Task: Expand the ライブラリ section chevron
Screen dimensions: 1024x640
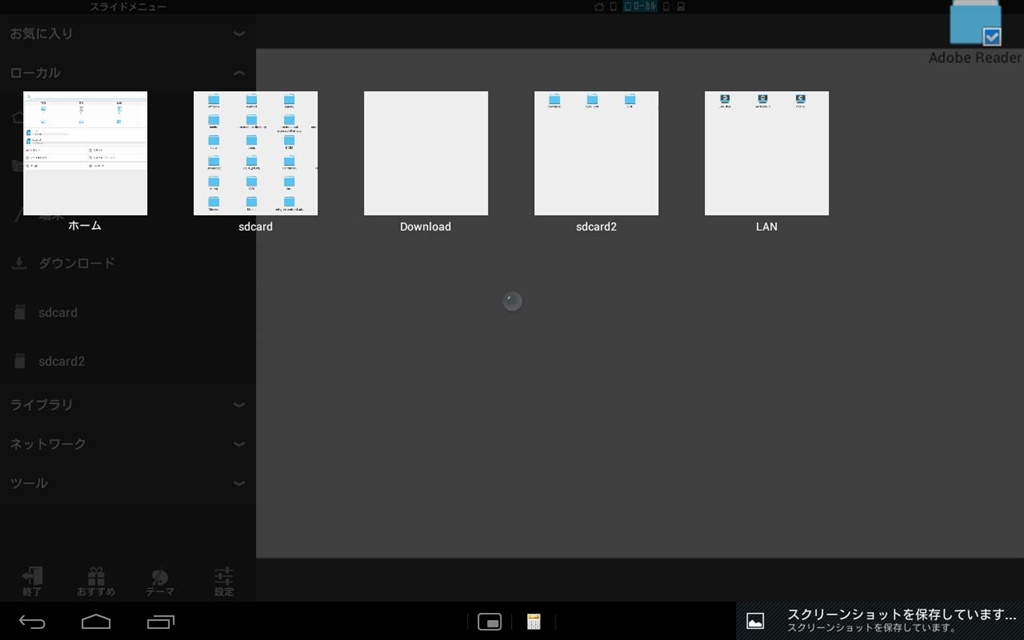Action: (239, 404)
